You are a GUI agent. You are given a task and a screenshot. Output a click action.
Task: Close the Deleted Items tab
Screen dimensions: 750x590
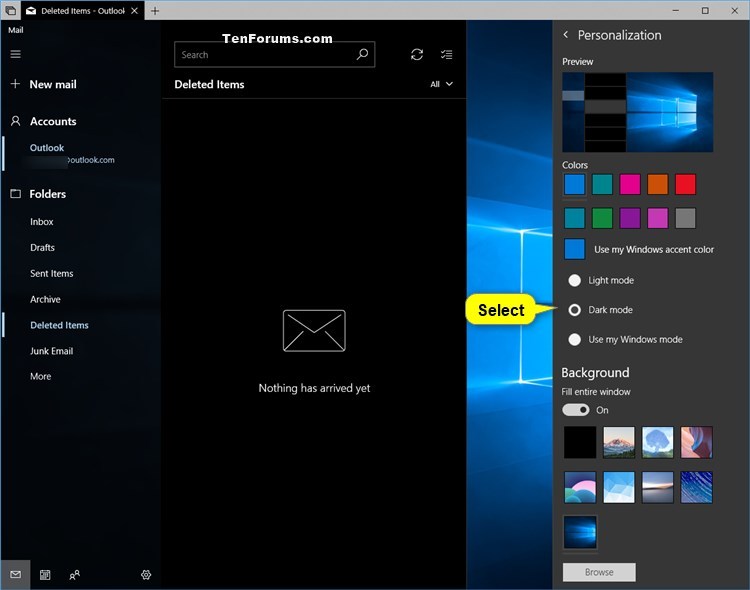[x=134, y=11]
